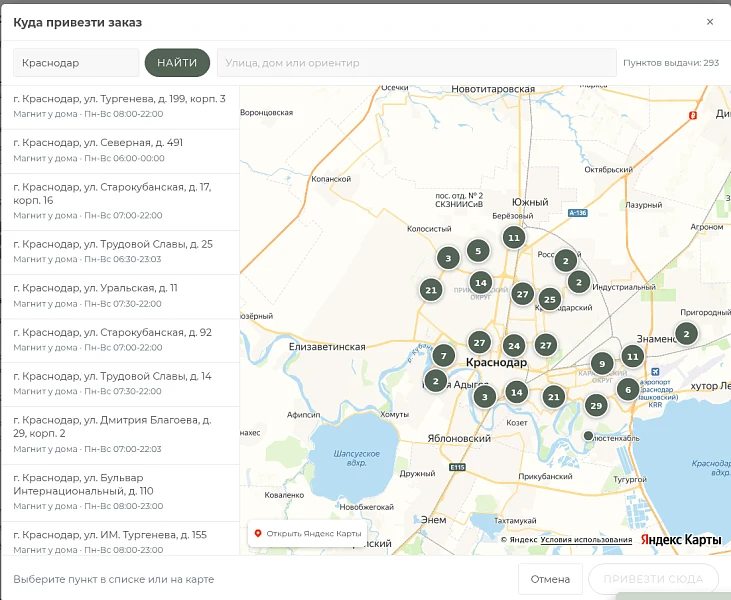Click map cluster marker 29

pos(596,406)
